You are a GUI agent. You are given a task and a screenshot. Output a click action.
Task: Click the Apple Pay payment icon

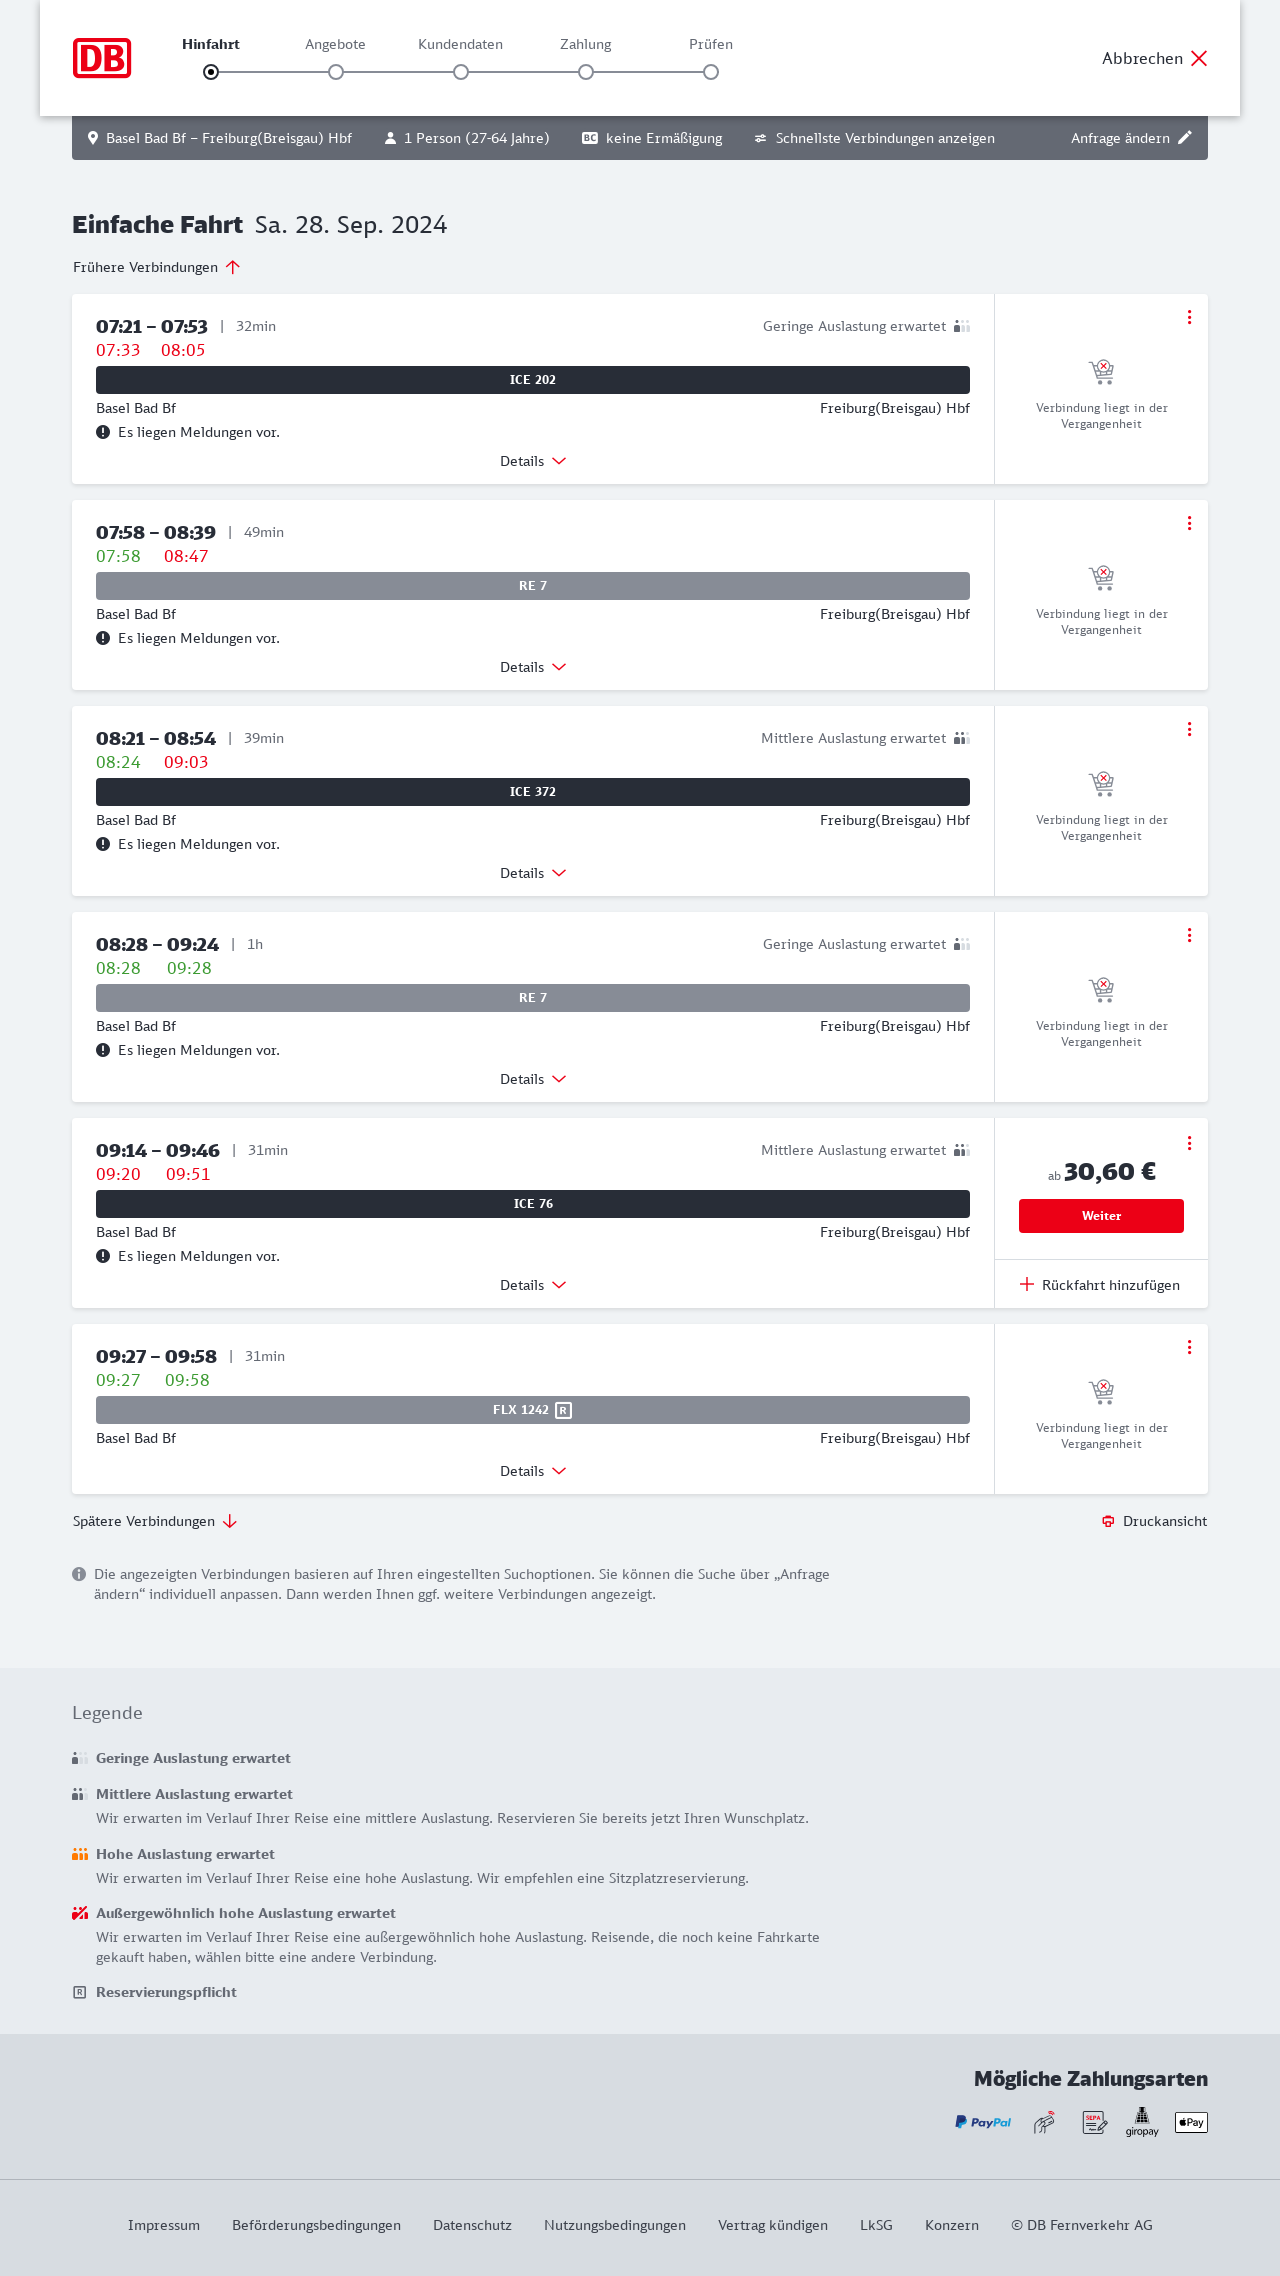(1191, 2122)
